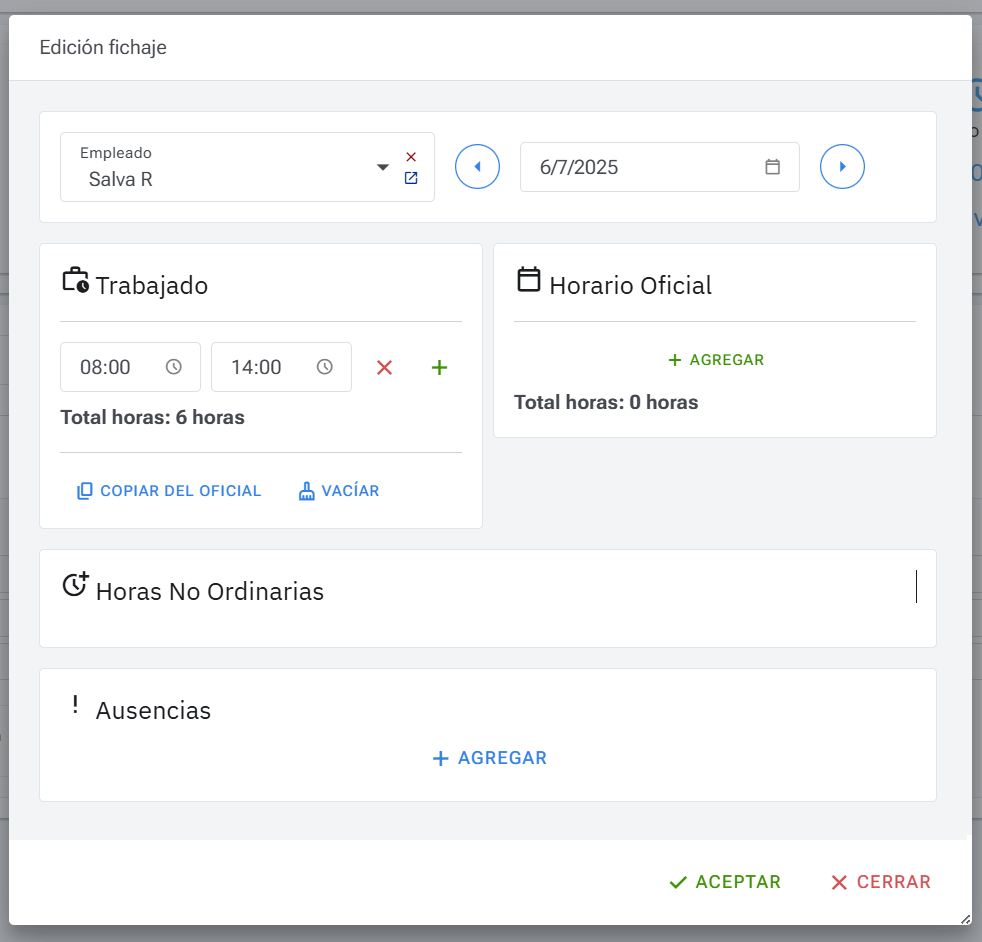Viewport: 982px width, 942px height.
Task: Open employee record via external link icon
Action: 411,178
